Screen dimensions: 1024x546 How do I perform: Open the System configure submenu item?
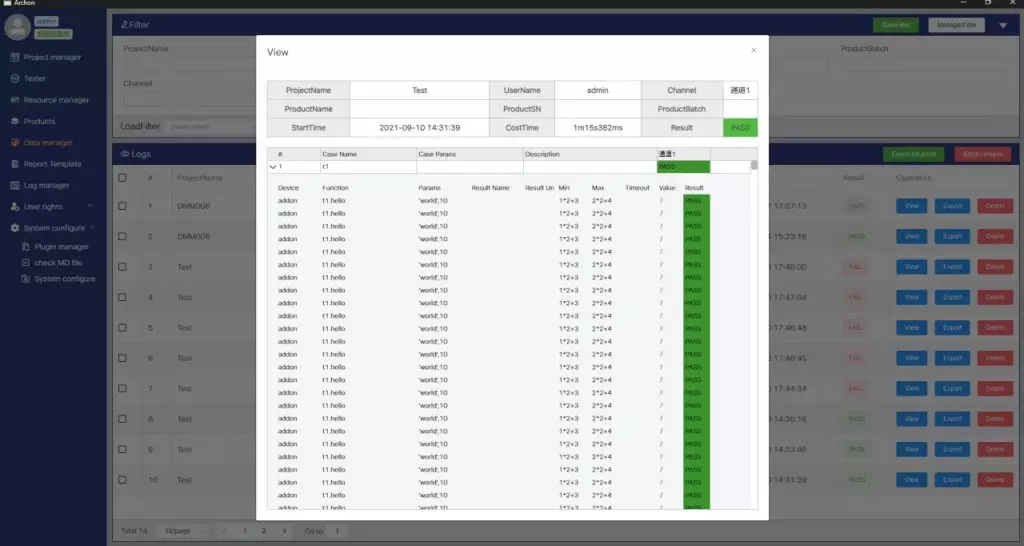(64, 279)
